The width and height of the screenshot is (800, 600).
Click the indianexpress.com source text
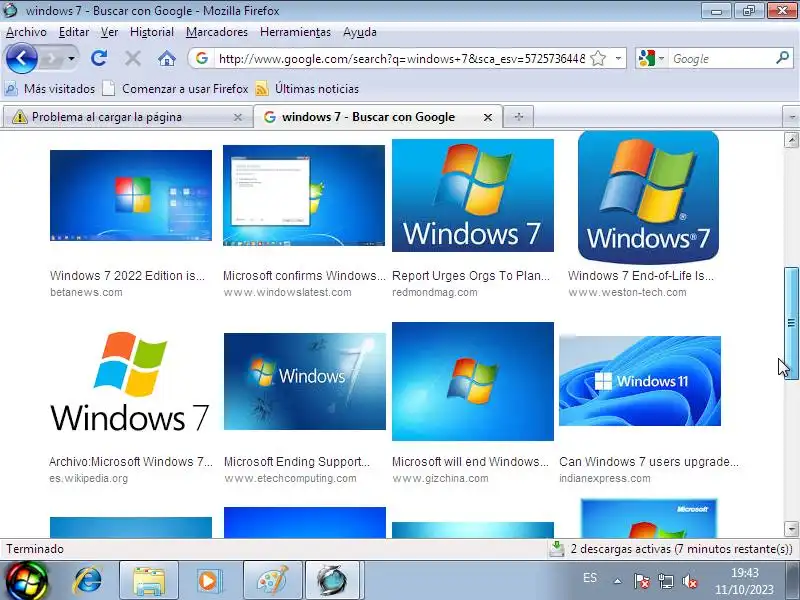click(605, 479)
